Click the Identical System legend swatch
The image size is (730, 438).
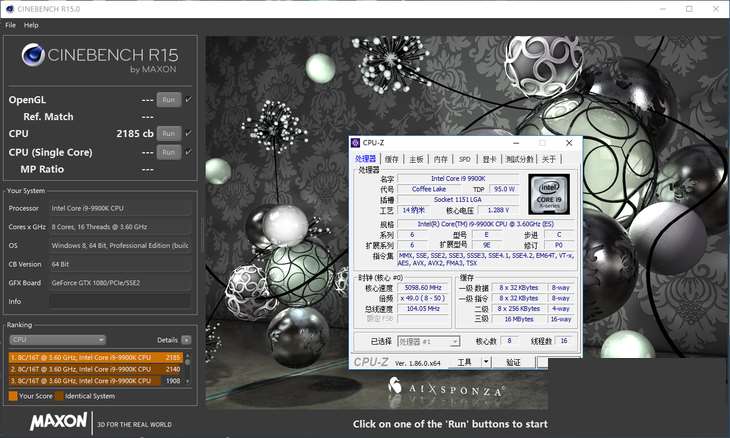click(x=59, y=396)
